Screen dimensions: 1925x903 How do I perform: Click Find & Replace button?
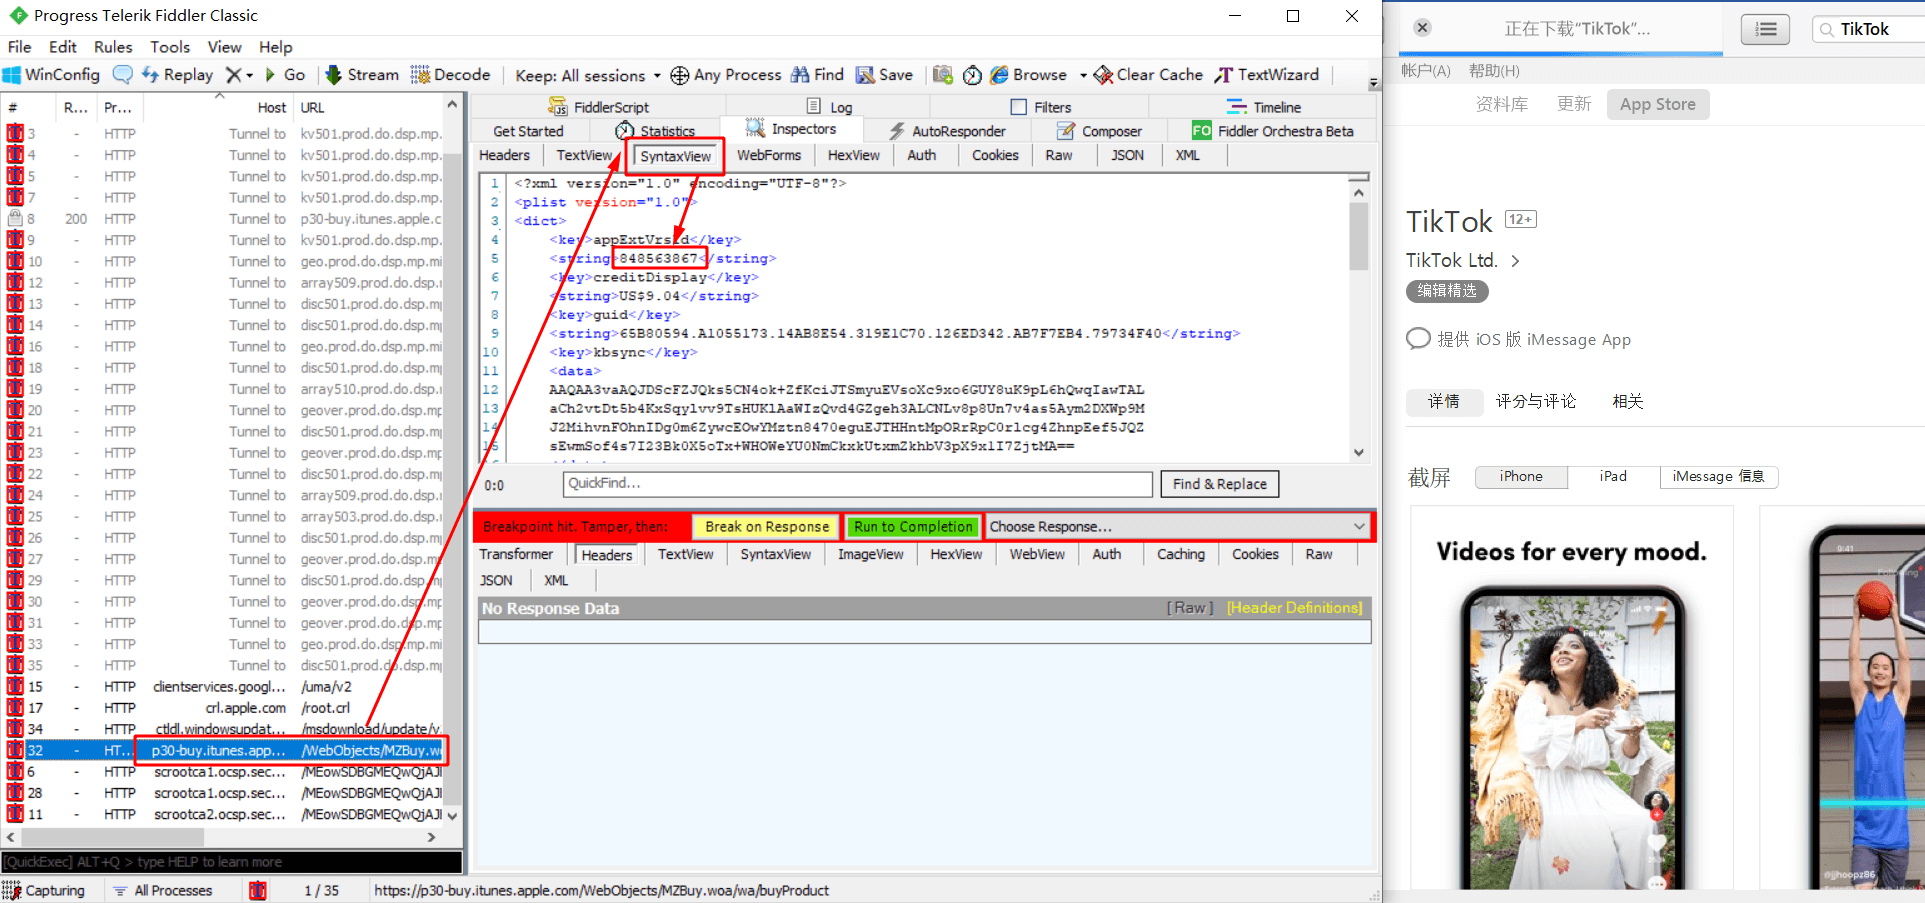pyautogui.click(x=1219, y=484)
